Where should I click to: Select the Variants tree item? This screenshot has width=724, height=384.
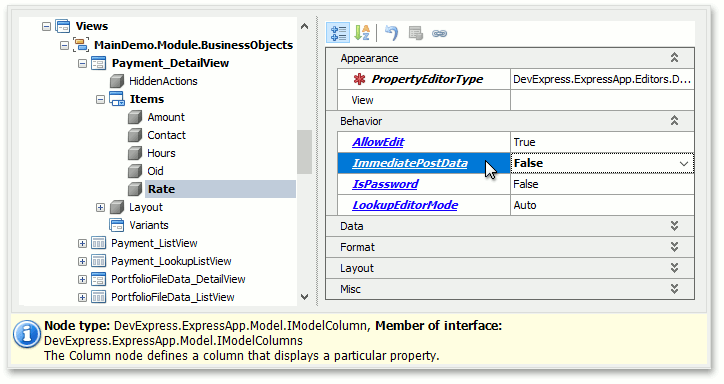pos(149,225)
